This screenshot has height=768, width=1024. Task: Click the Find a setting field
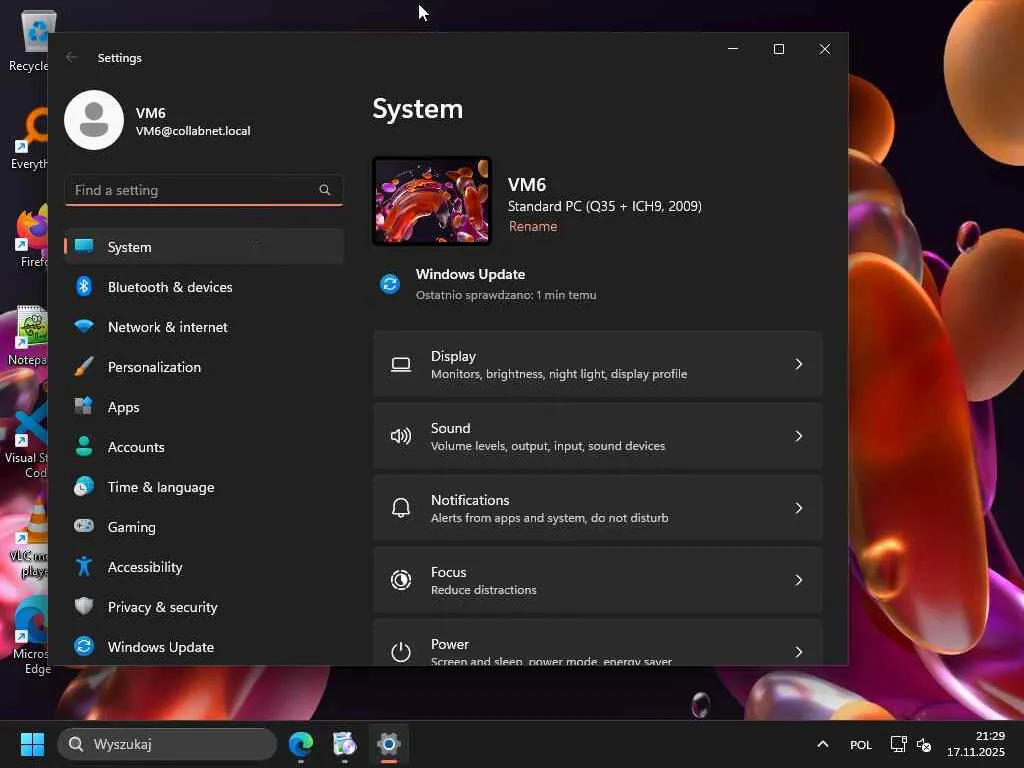pyautogui.click(x=204, y=190)
